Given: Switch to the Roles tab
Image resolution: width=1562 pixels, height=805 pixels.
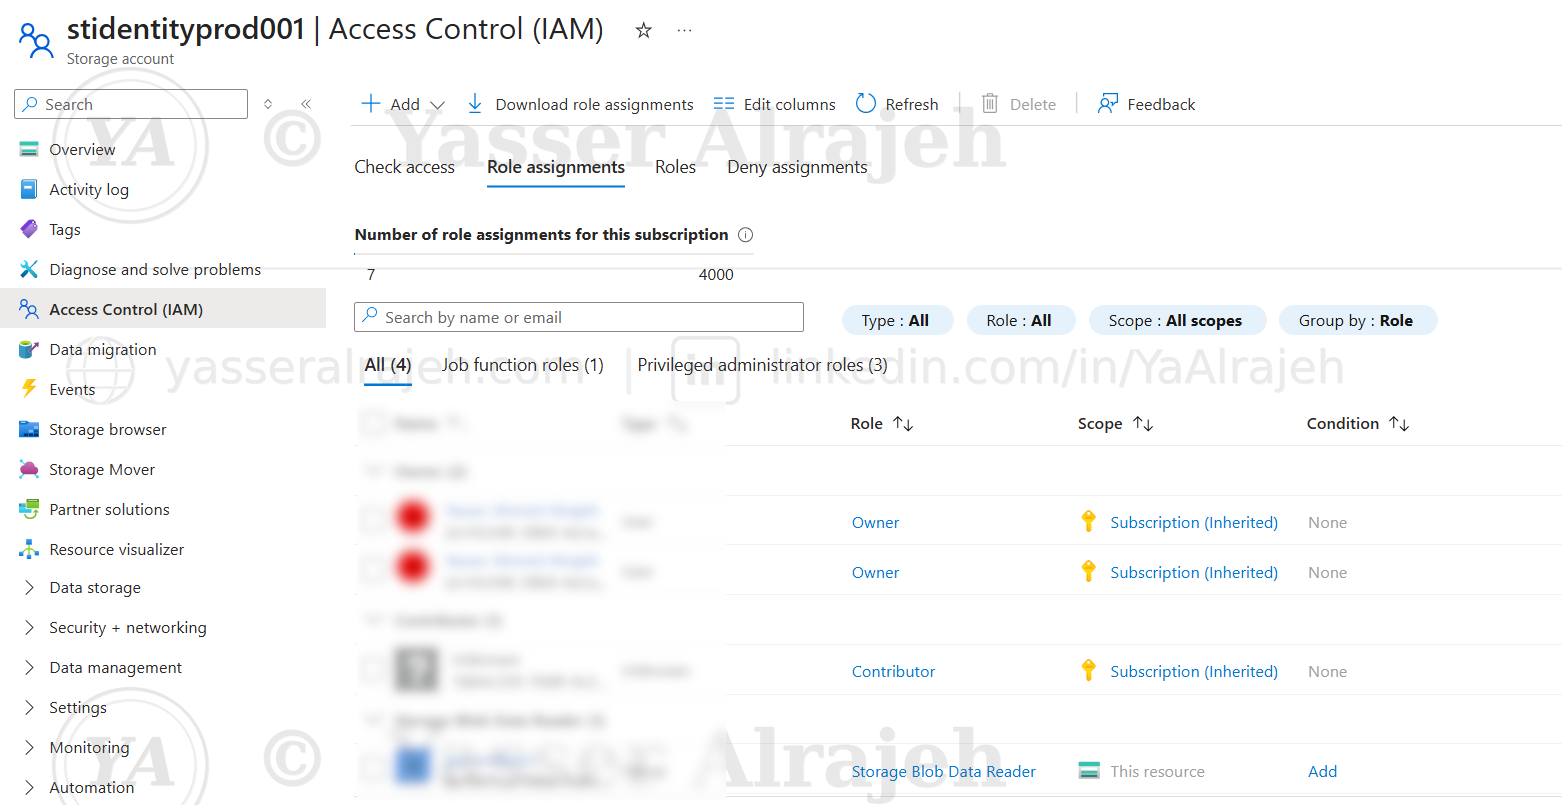Looking at the screenshot, I should [x=675, y=167].
